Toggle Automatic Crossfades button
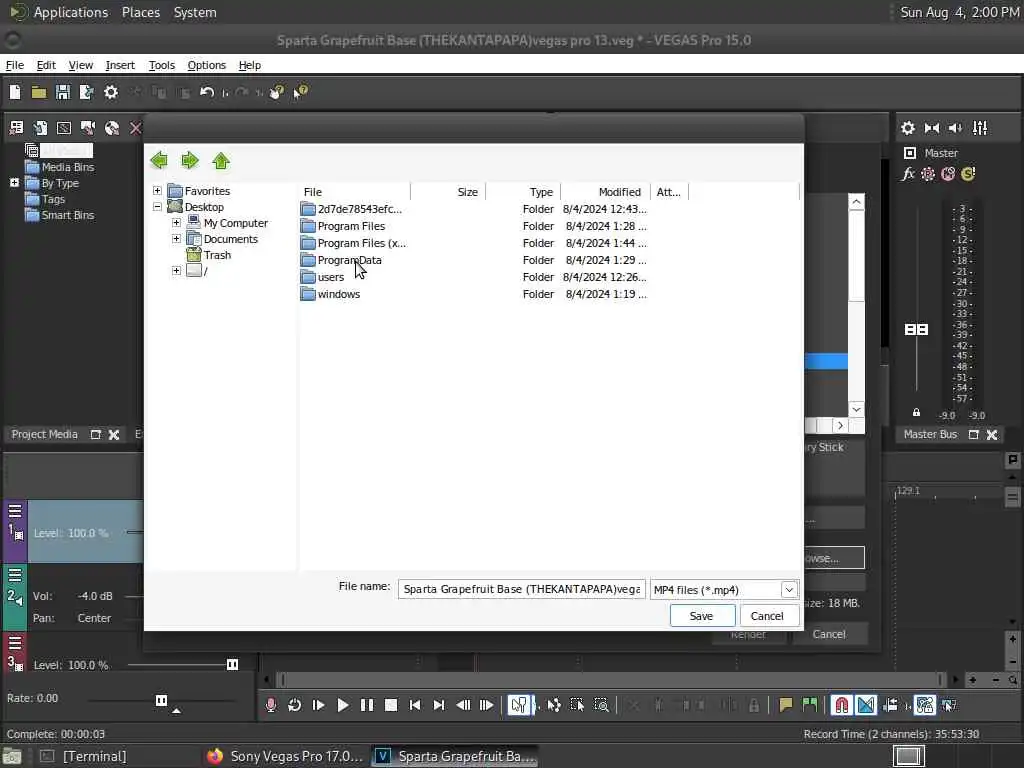This screenshot has height=768, width=1024. click(866, 705)
